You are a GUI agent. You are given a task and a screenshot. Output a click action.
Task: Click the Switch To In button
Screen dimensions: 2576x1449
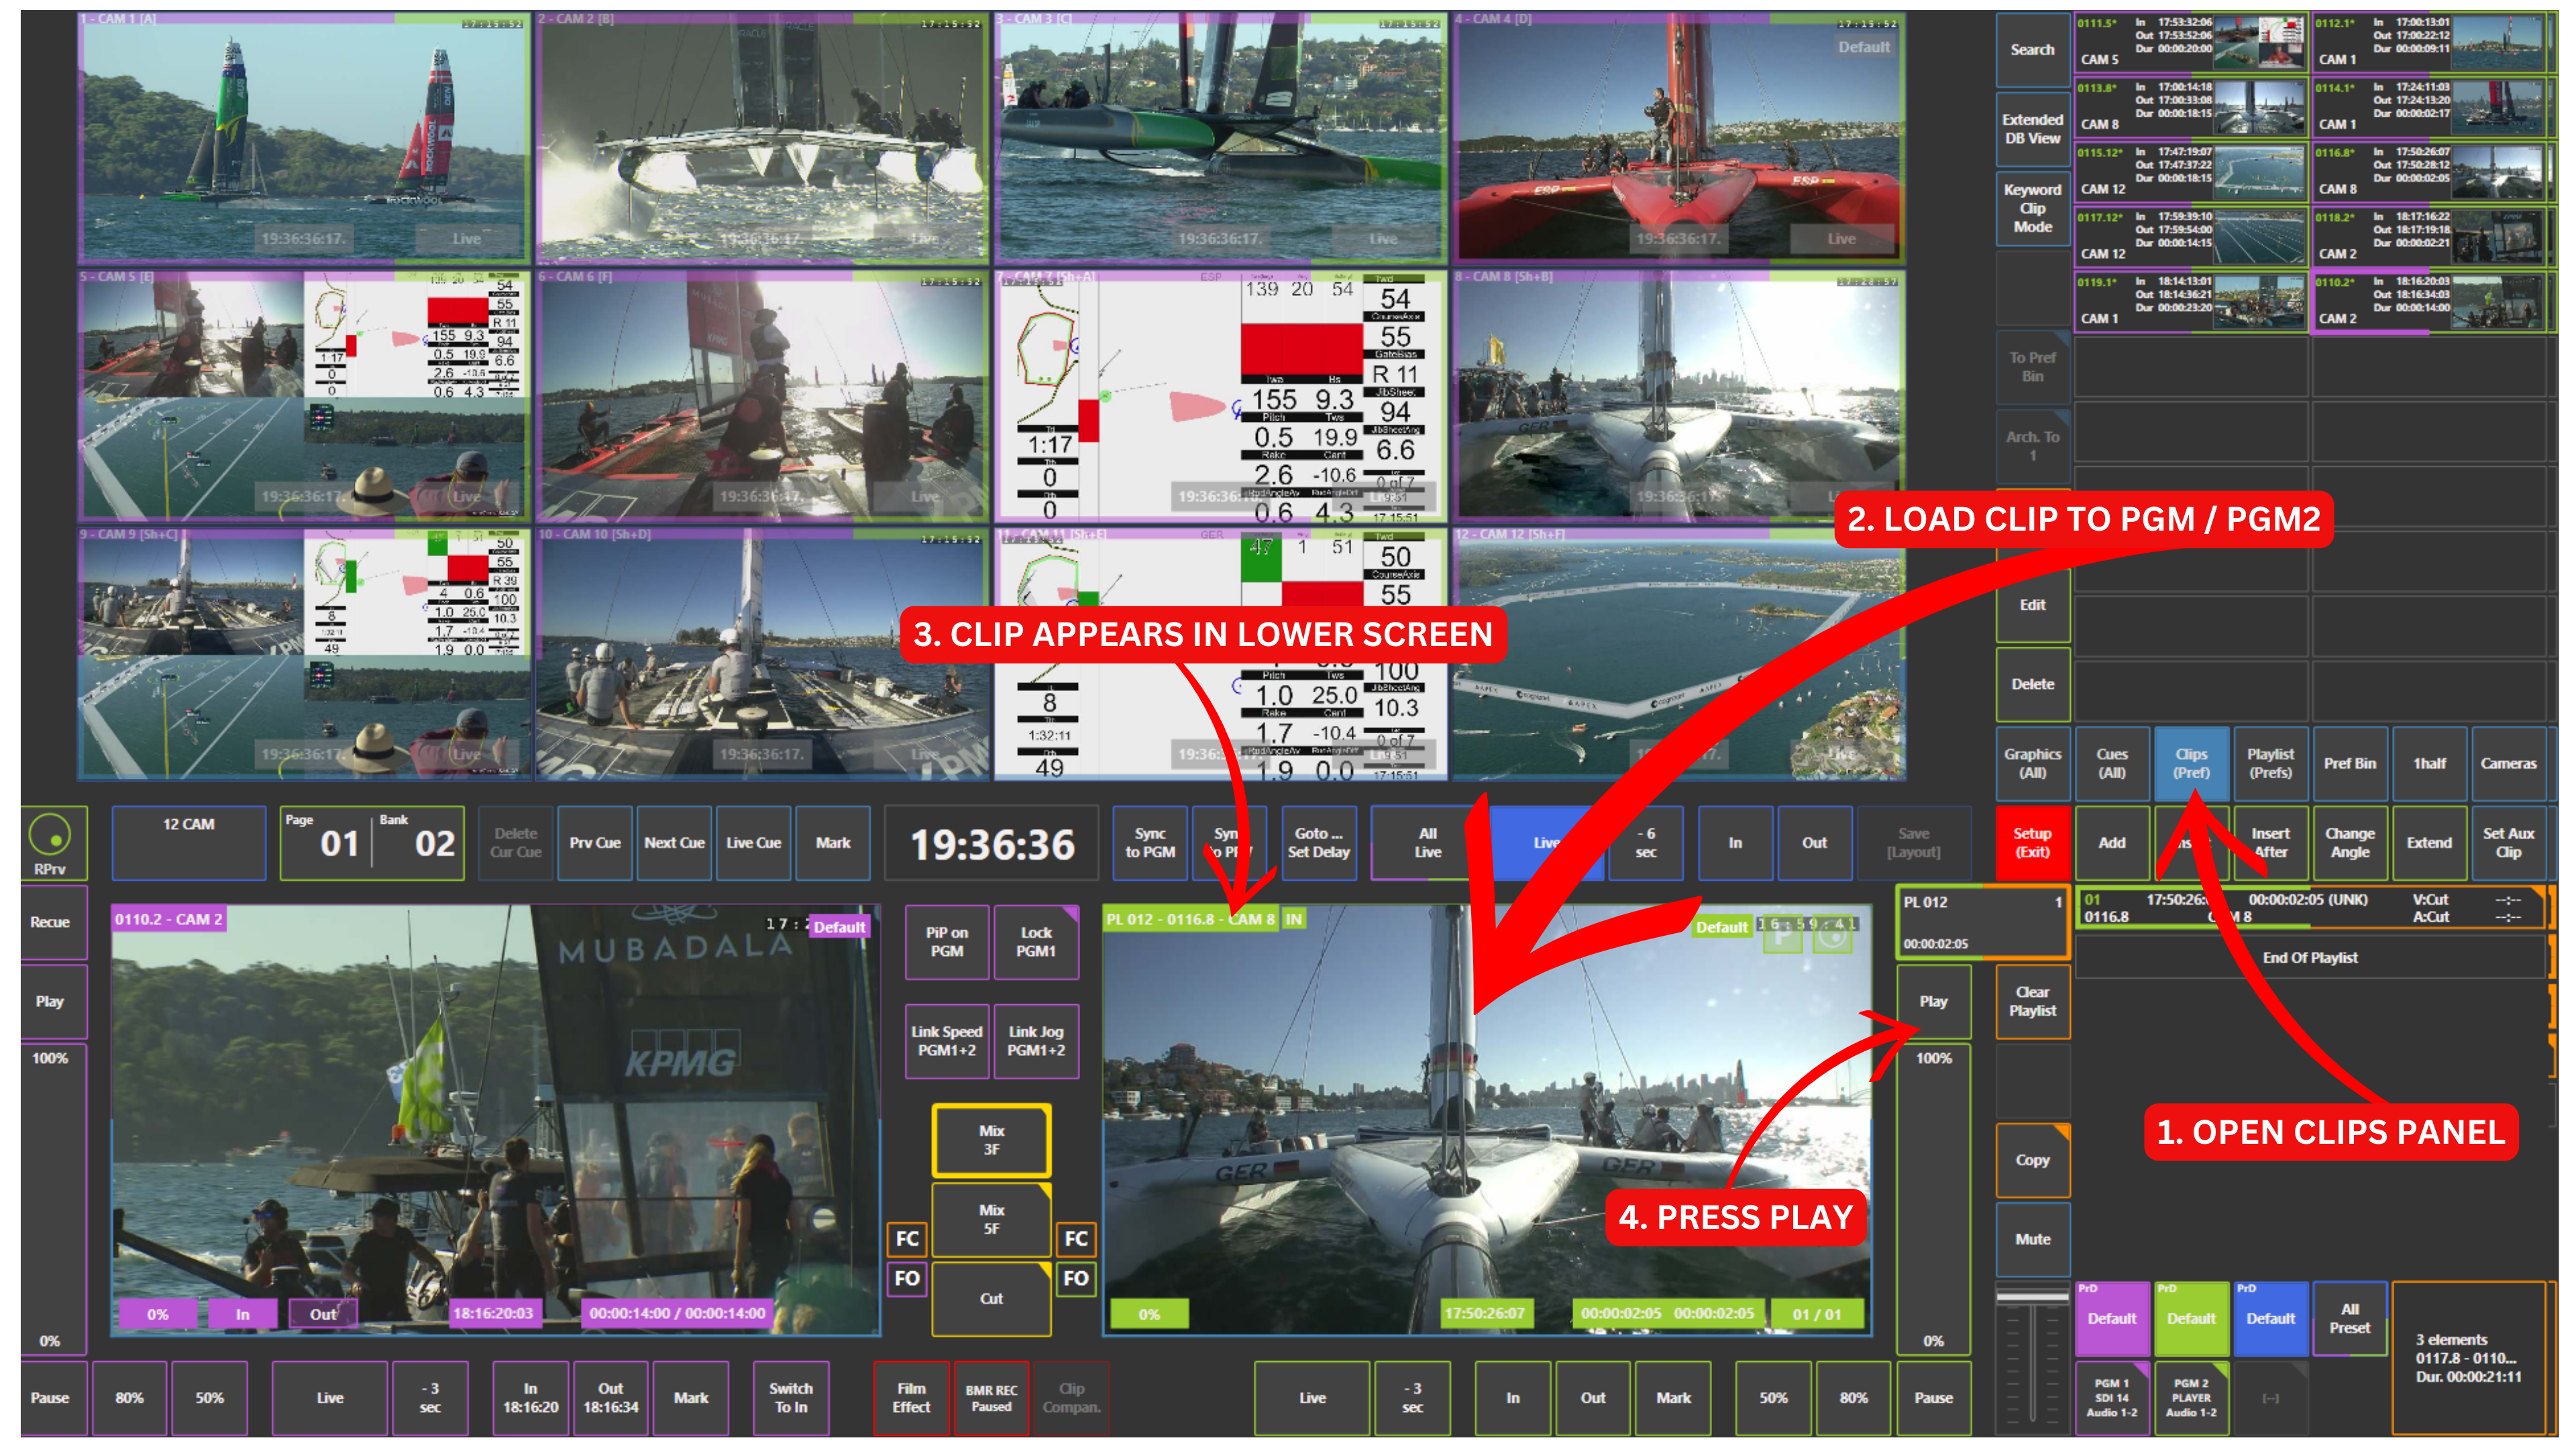click(791, 1398)
